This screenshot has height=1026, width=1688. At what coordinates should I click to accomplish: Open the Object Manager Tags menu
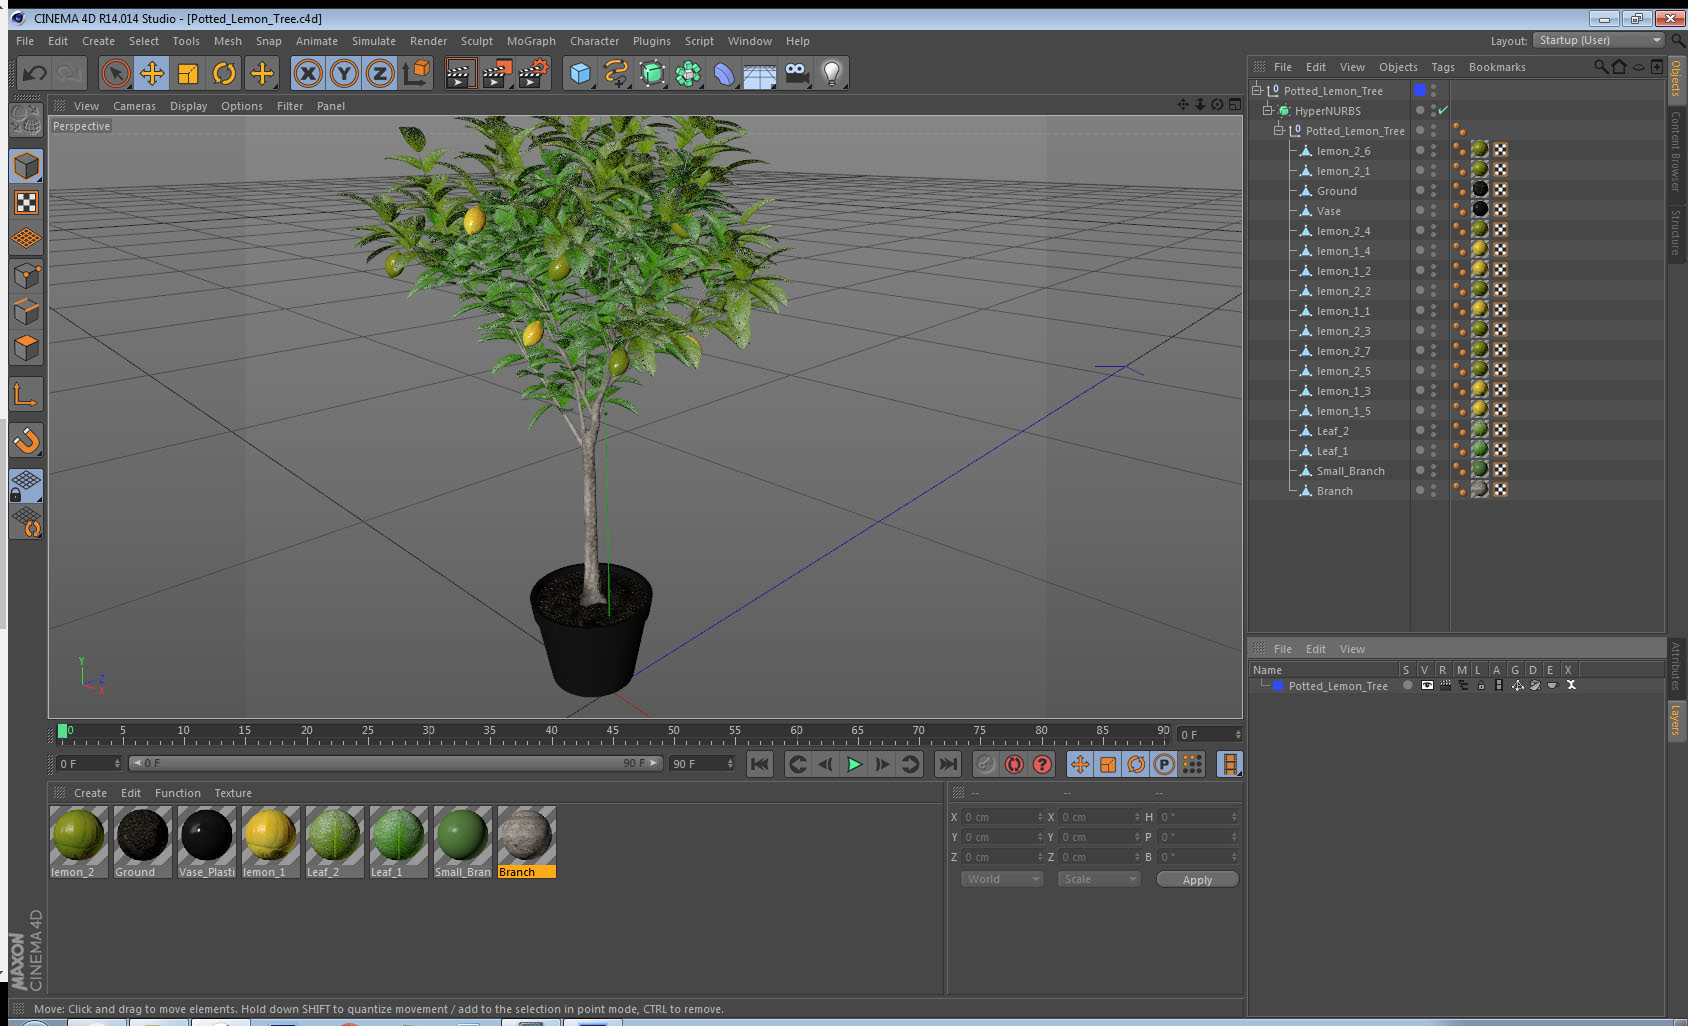coord(1442,67)
